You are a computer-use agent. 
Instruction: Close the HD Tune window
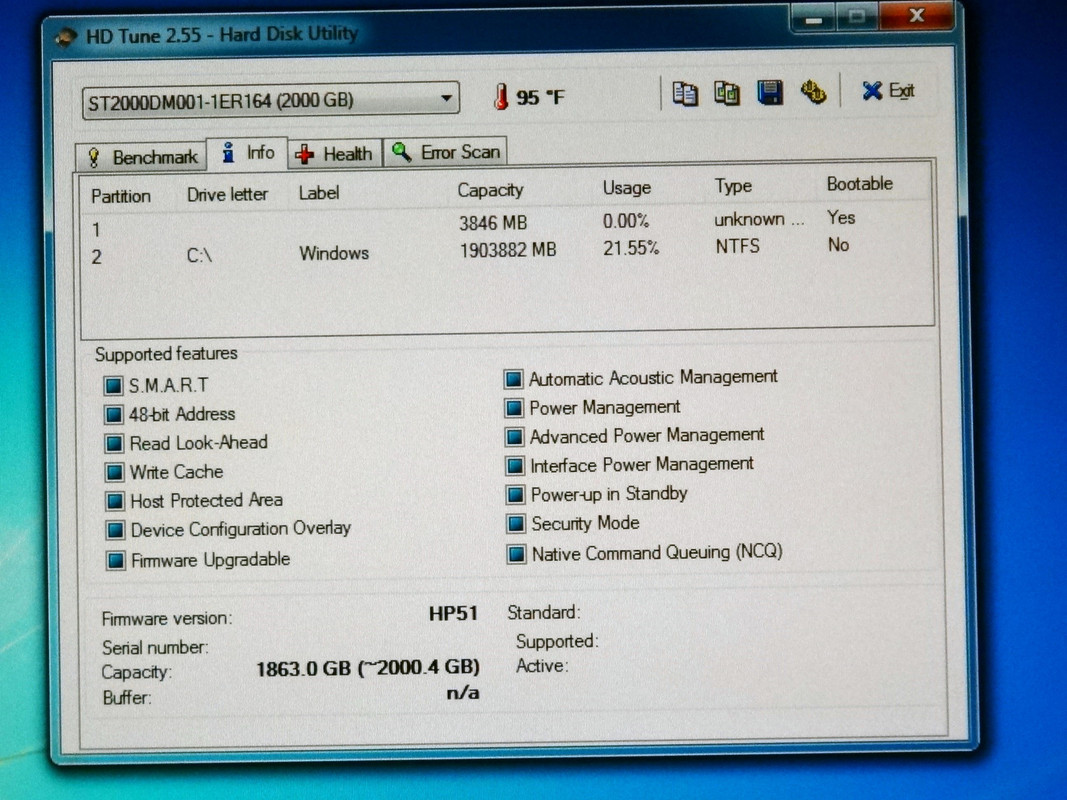click(x=916, y=15)
